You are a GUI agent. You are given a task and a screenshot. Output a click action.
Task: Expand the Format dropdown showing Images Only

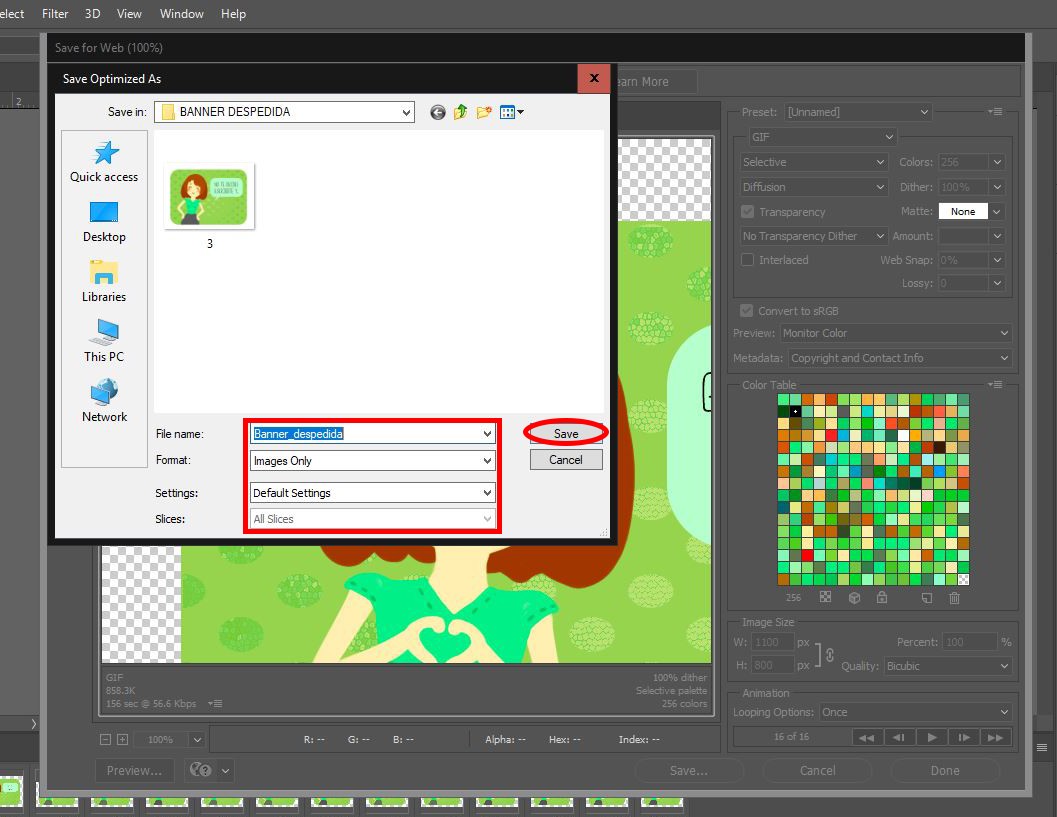click(x=372, y=460)
